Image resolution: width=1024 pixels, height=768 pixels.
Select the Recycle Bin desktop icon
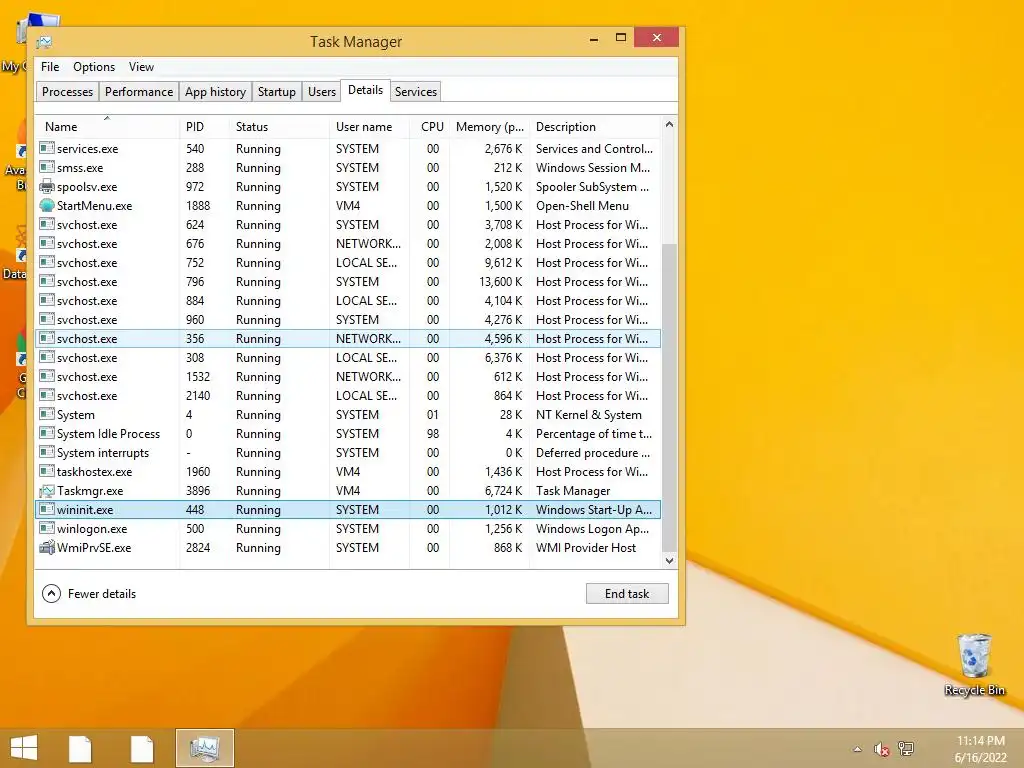point(974,665)
